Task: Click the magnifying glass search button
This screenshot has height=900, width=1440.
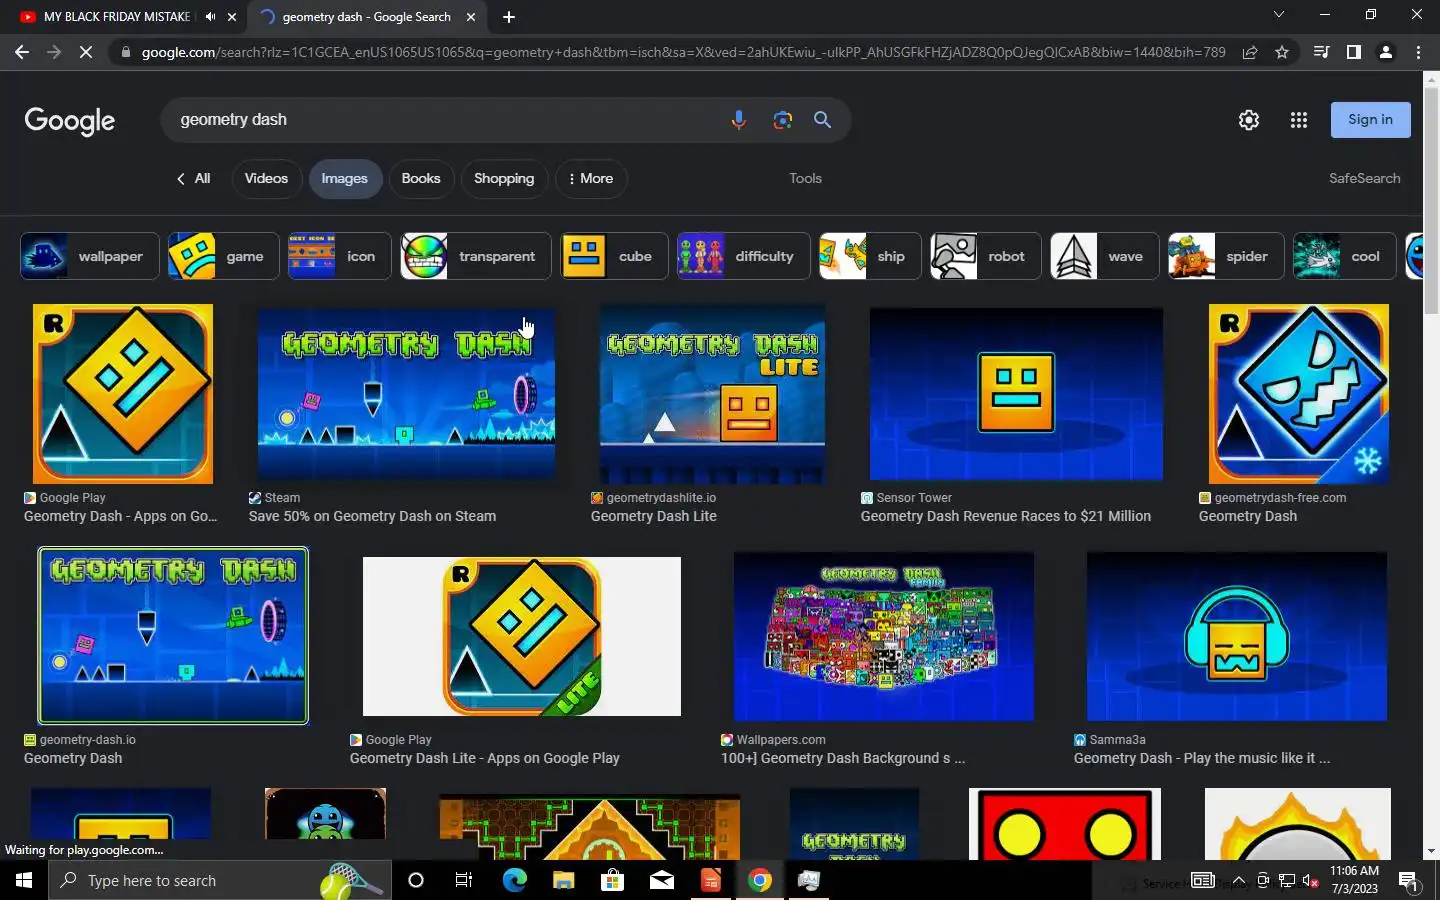Action: pos(822,120)
